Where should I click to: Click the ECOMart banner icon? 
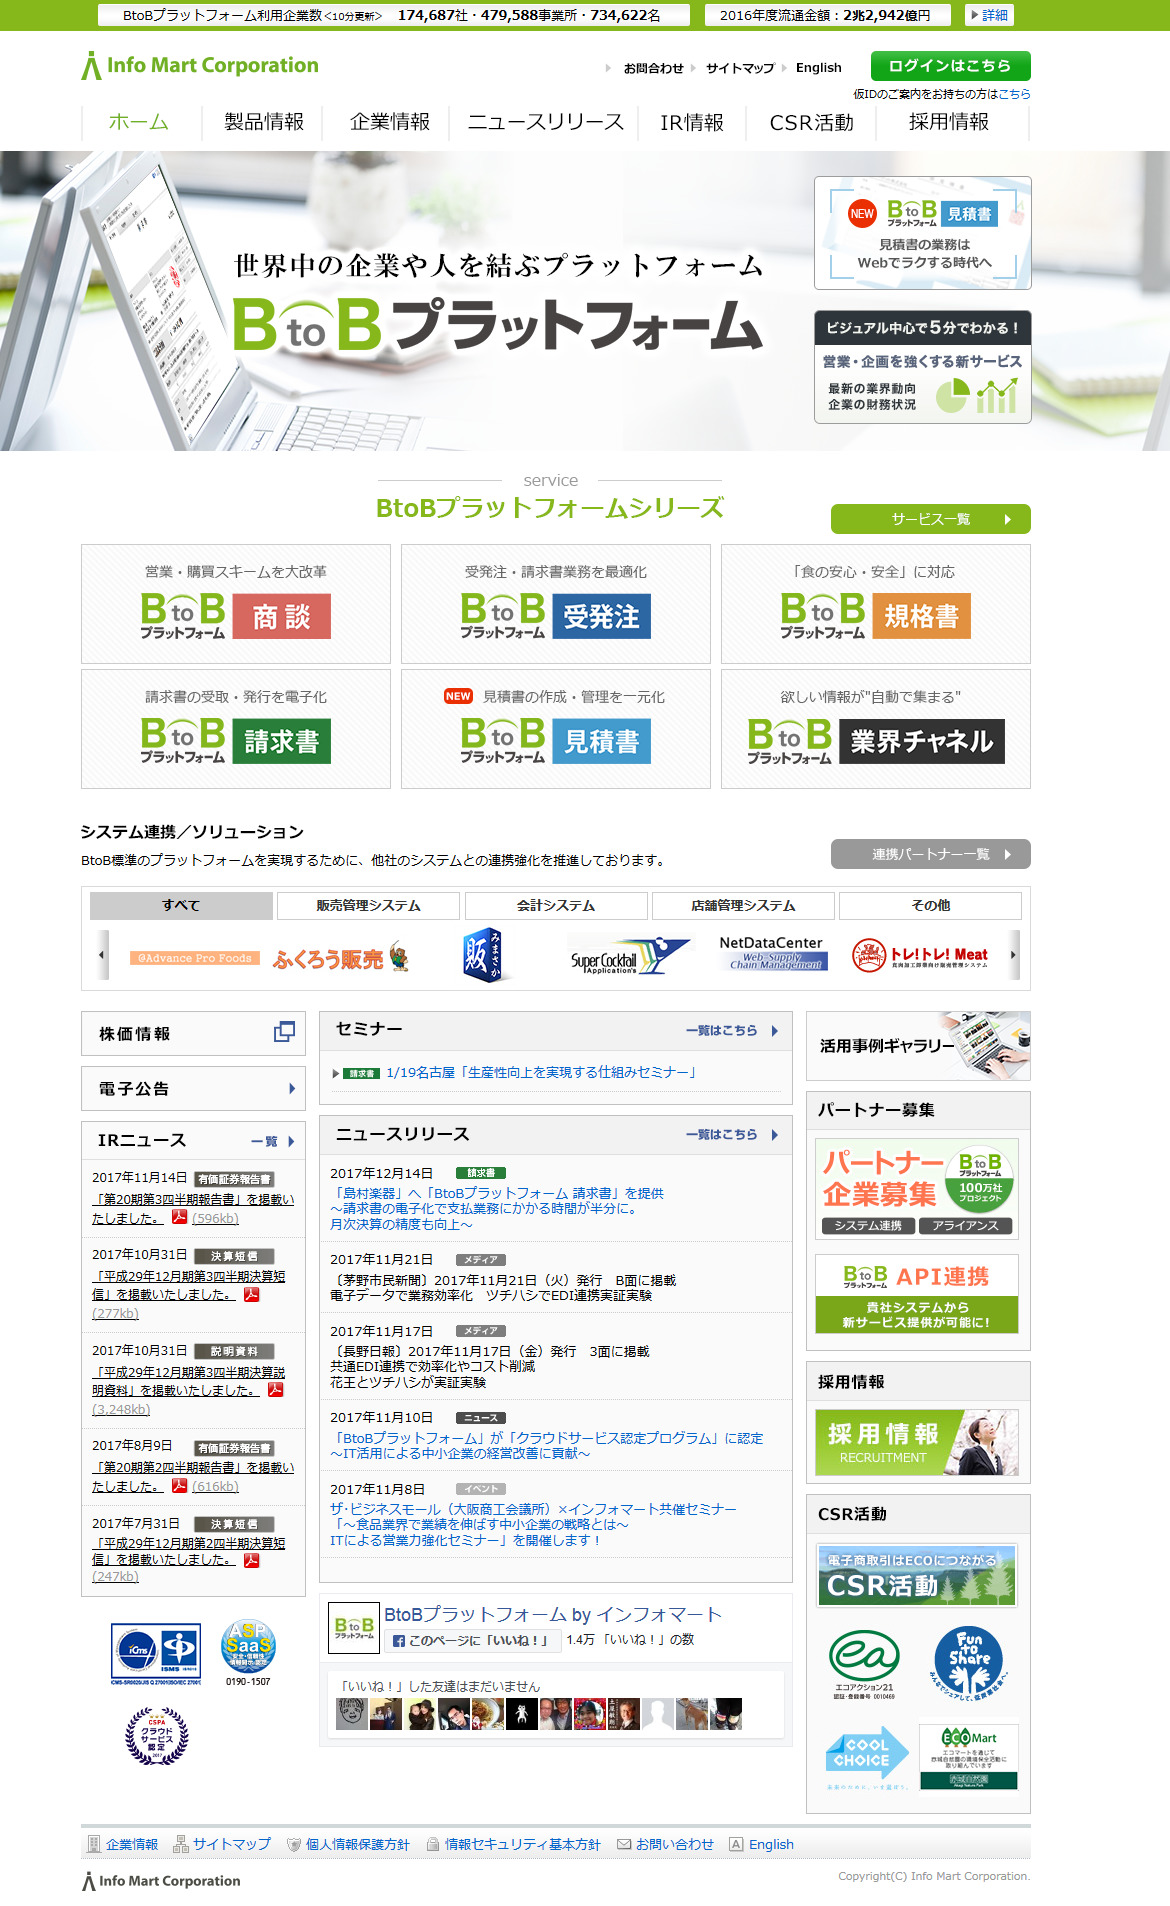pyautogui.click(x=968, y=1756)
